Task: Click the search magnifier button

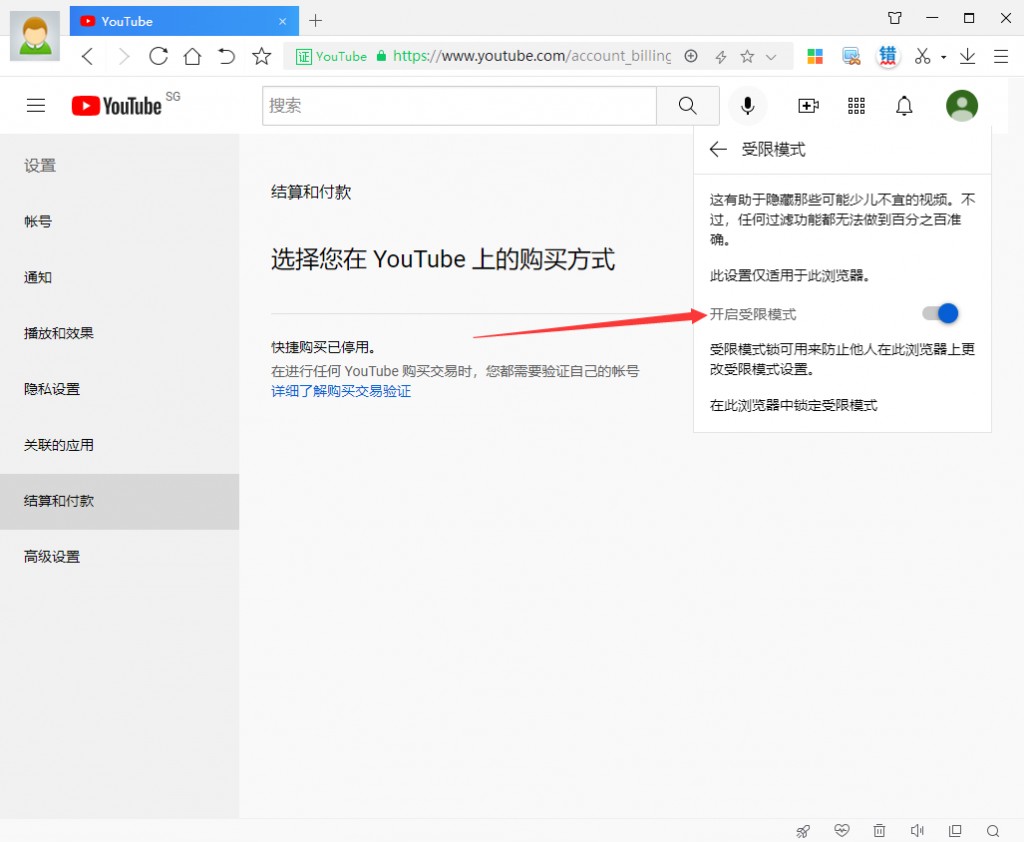Action: point(688,105)
